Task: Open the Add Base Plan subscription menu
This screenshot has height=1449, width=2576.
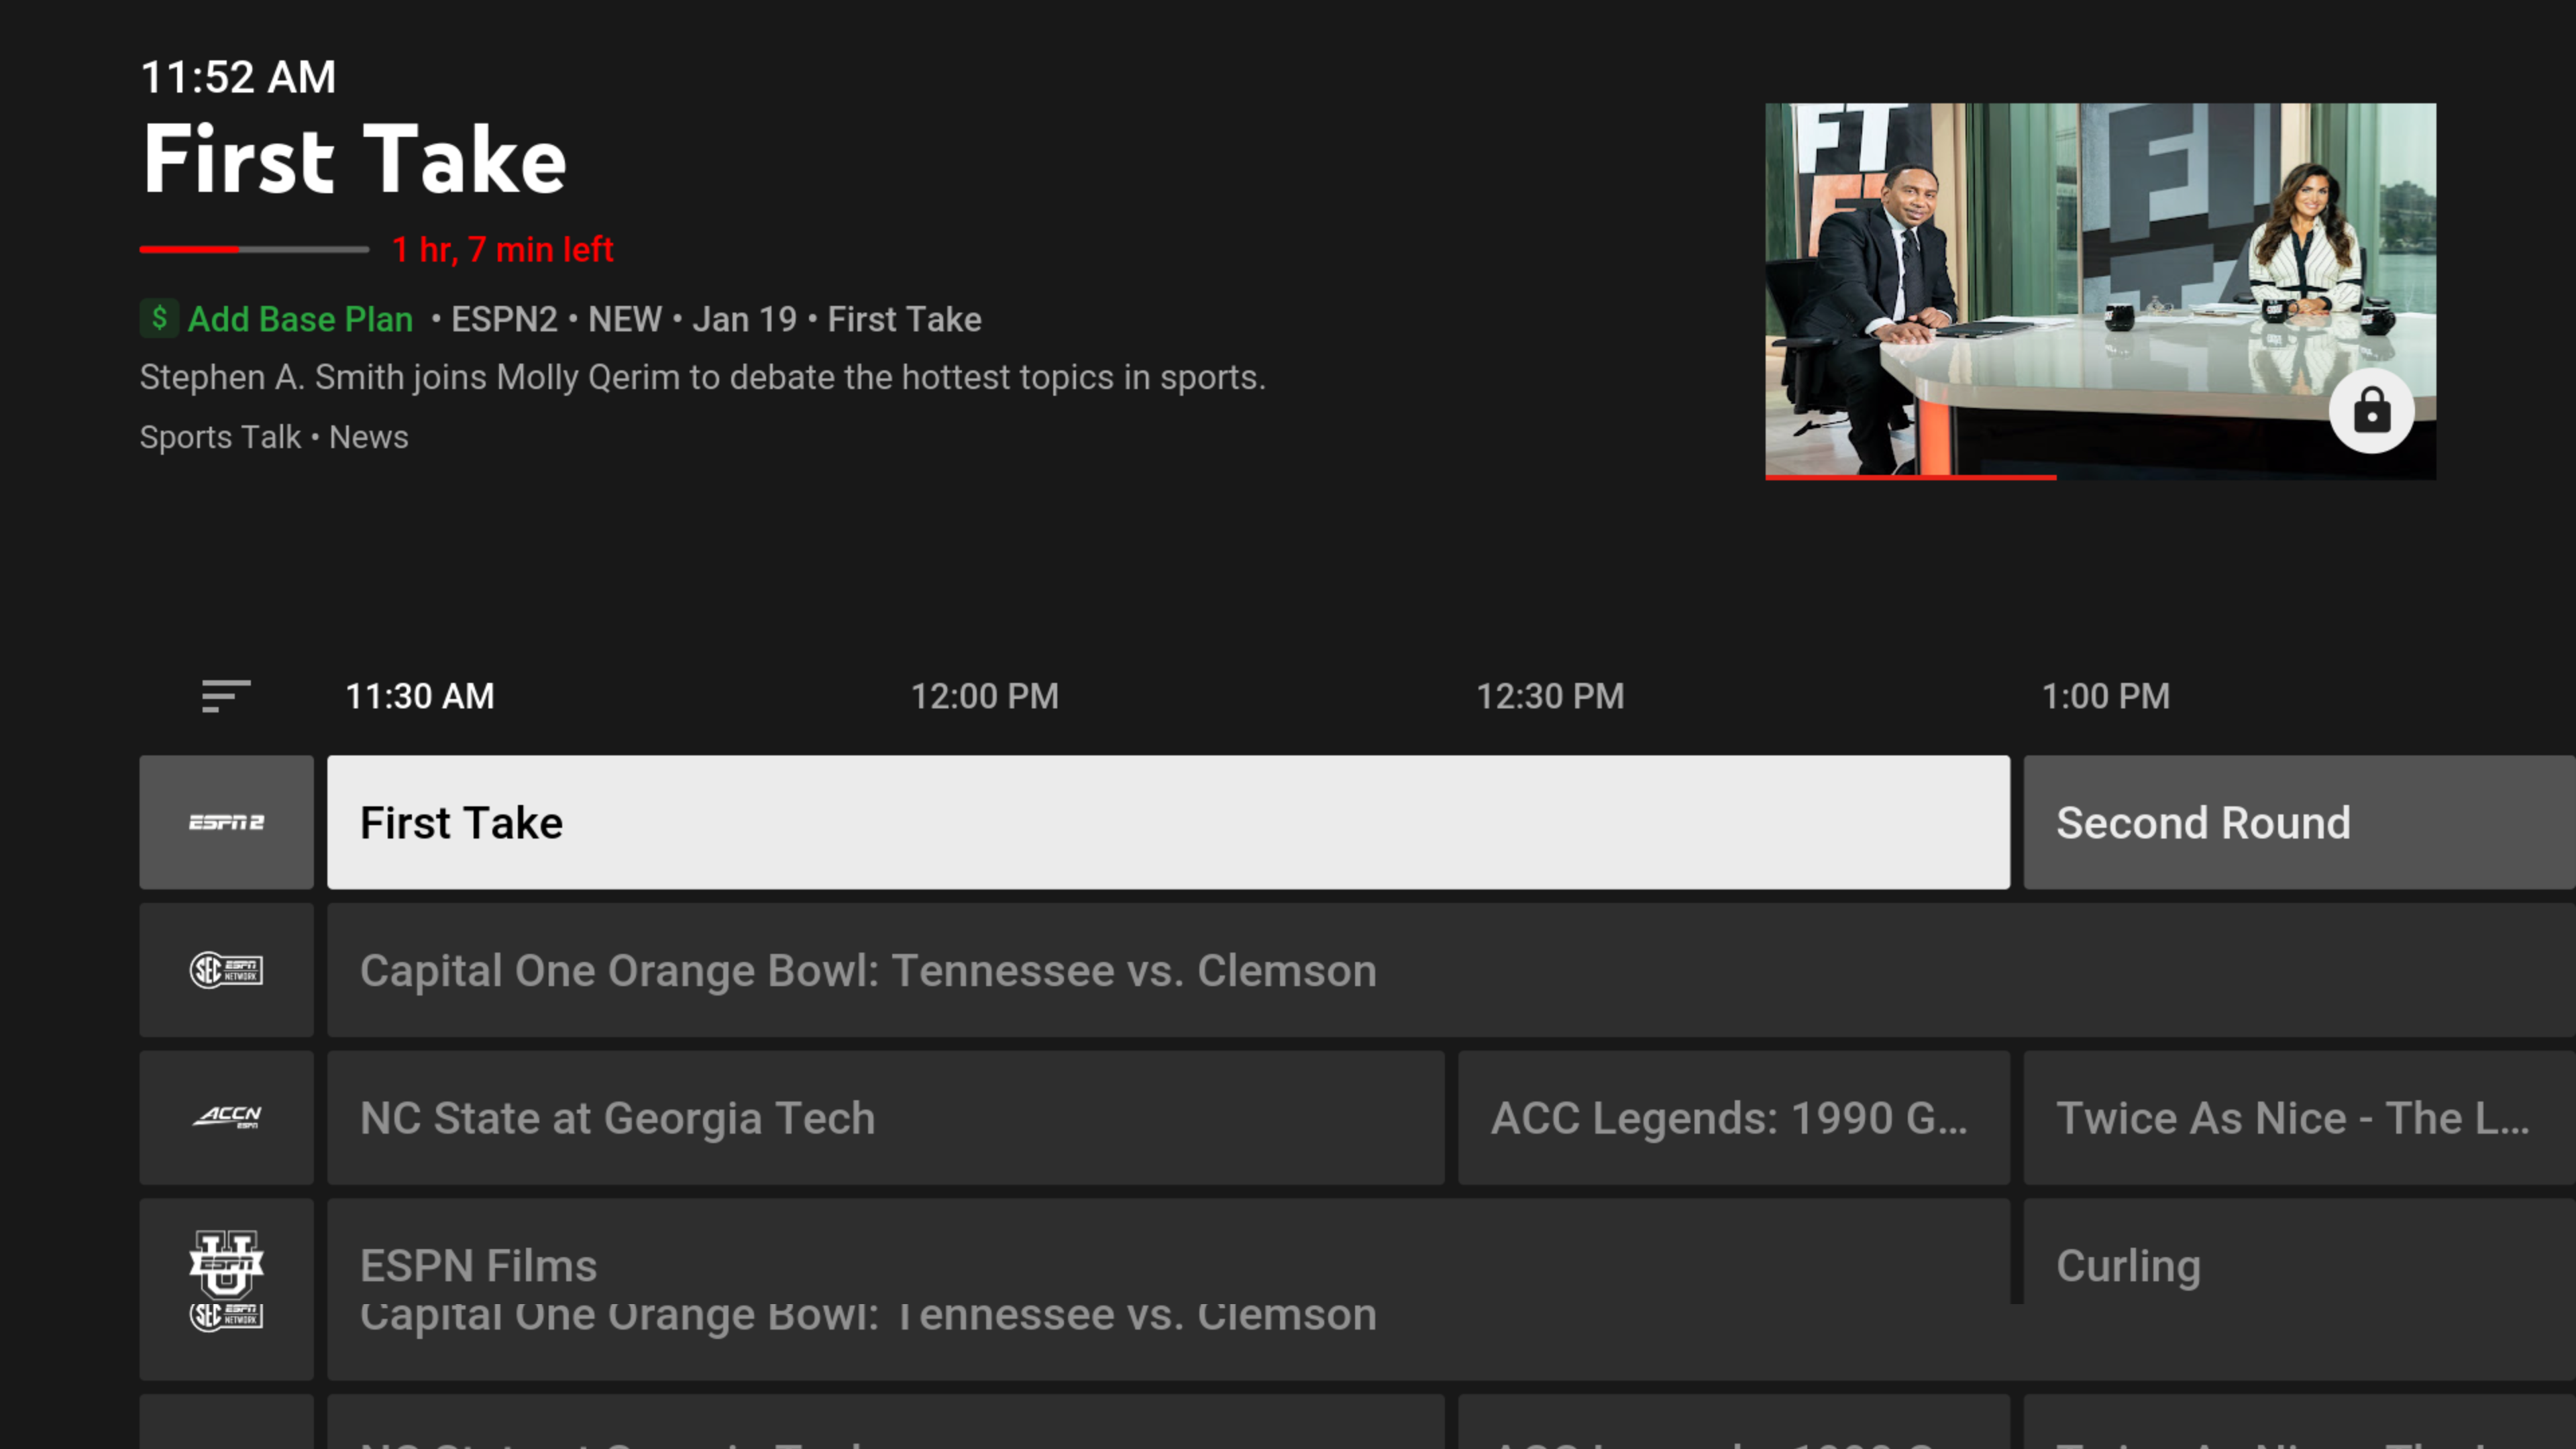Action: [x=274, y=319]
